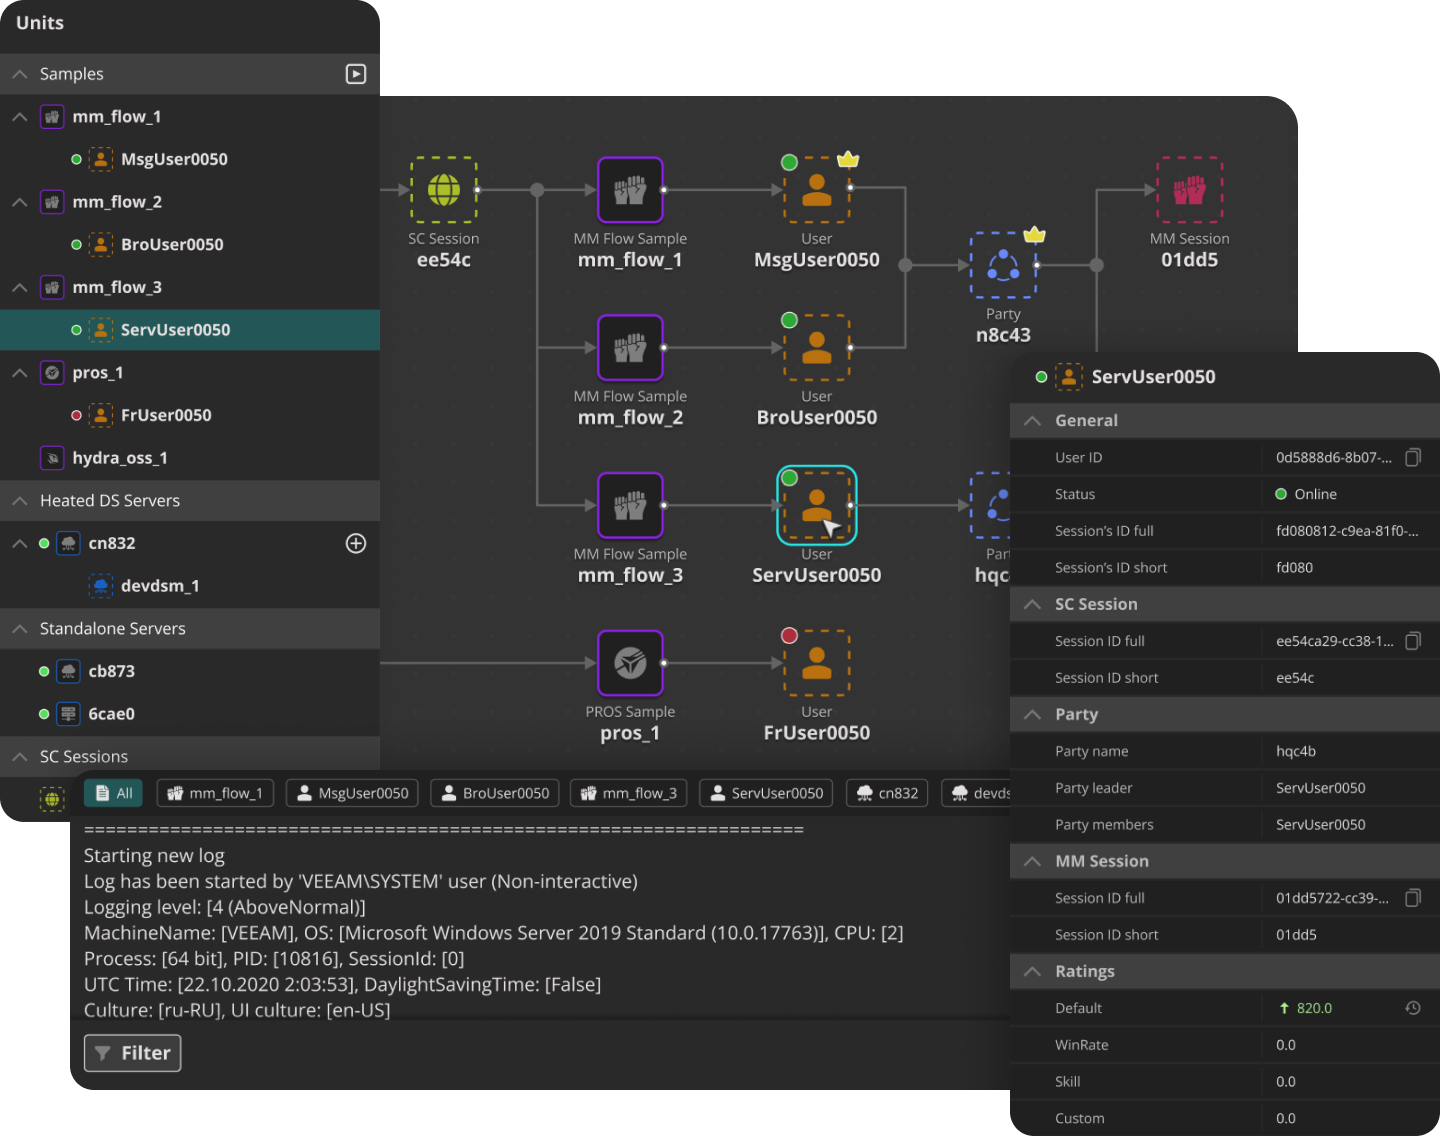
Task: Collapse the Samples section in Units panel
Action: [x=19, y=73]
